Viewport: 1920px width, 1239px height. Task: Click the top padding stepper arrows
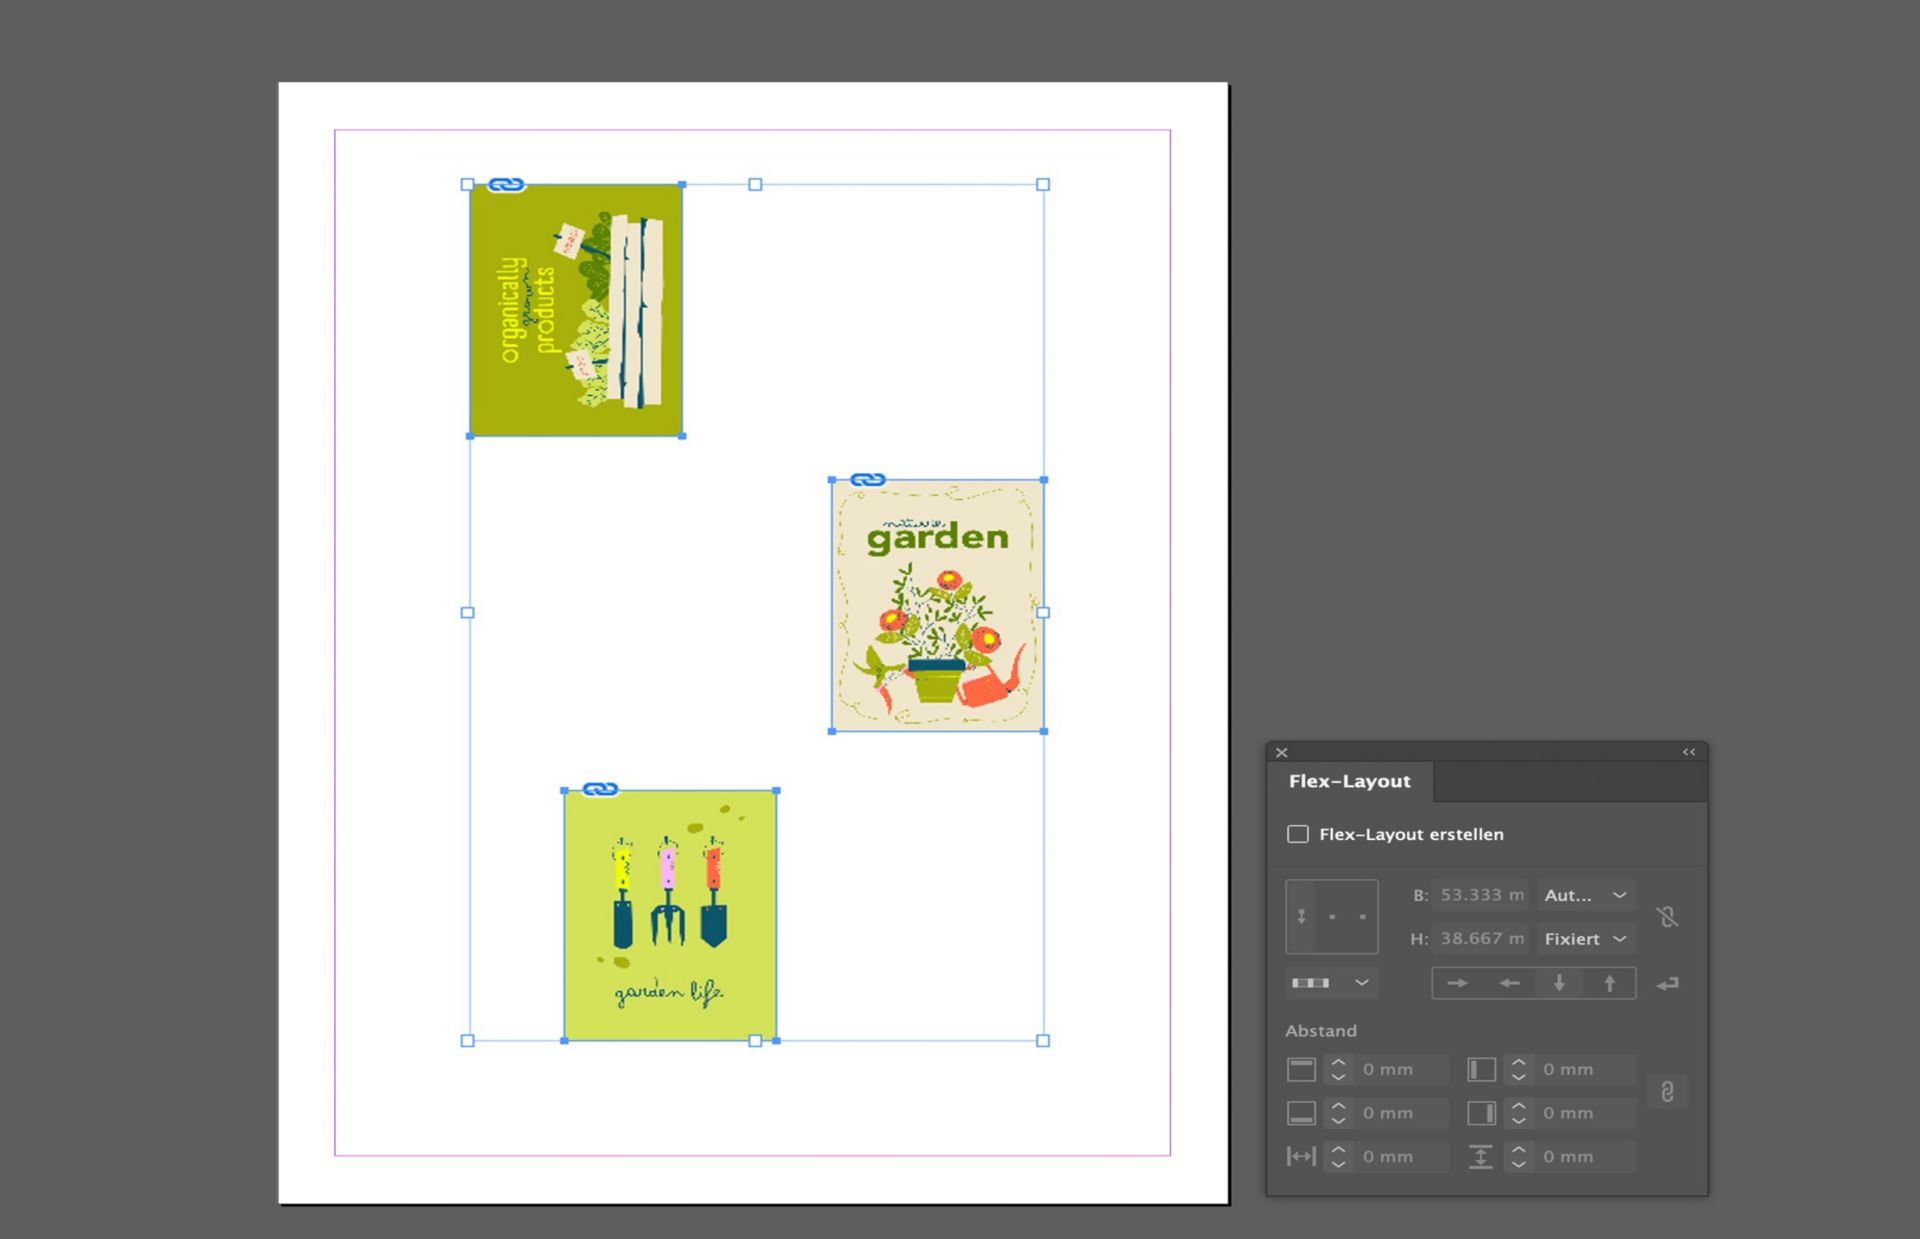click(x=1338, y=1069)
